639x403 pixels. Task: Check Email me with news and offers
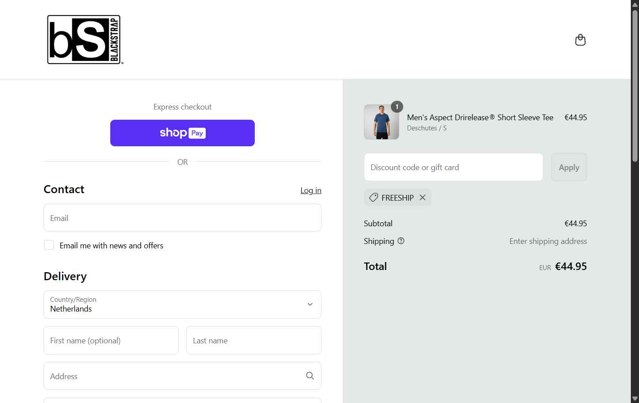click(49, 245)
